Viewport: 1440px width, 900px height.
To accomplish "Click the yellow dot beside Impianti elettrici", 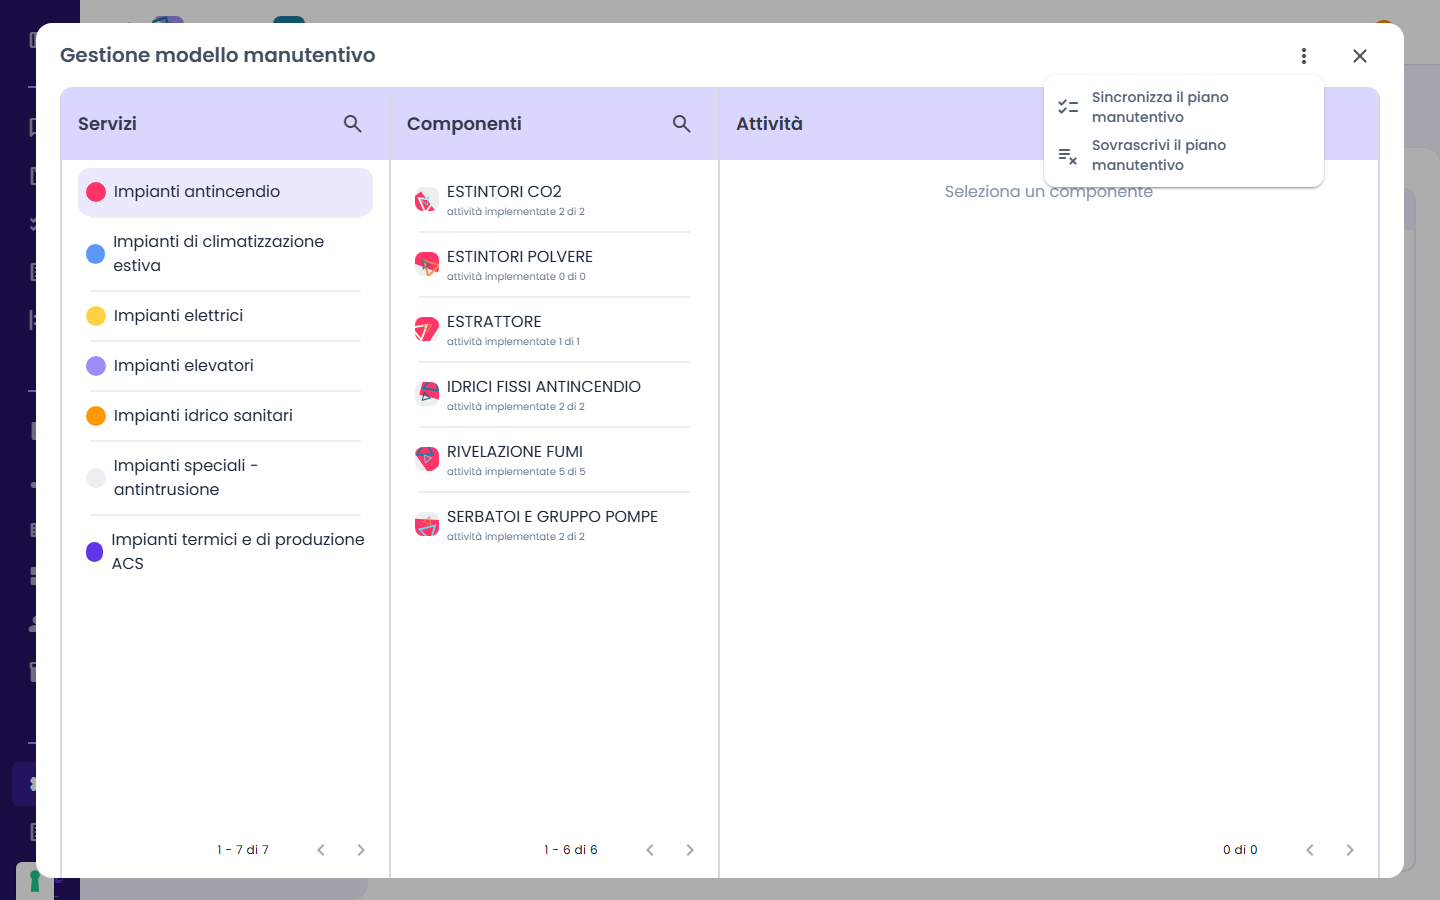I will pyautogui.click(x=96, y=316).
